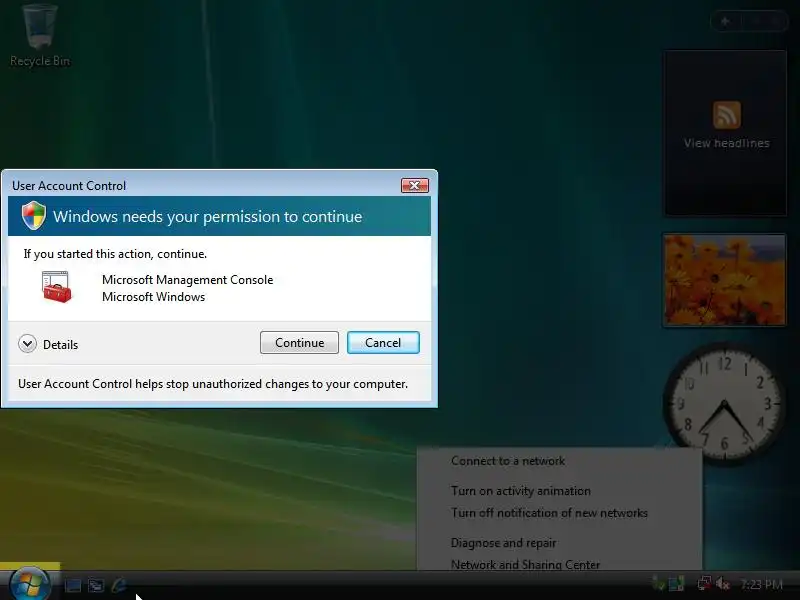Choose 'Diagnose and repair' from network menu
800x600 pixels.
pos(503,543)
